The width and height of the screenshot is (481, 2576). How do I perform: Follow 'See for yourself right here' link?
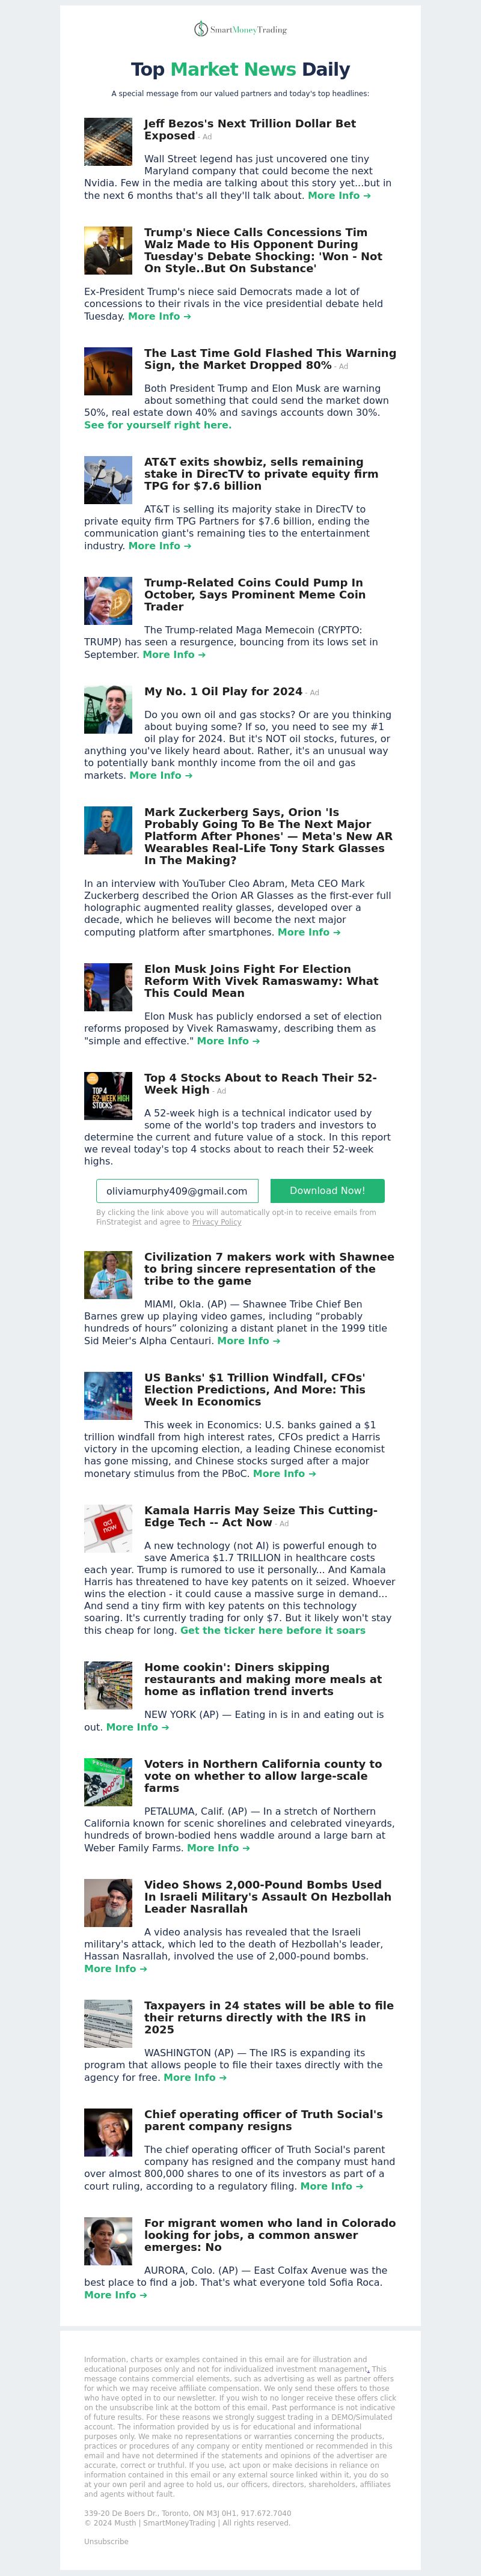point(158,425)
